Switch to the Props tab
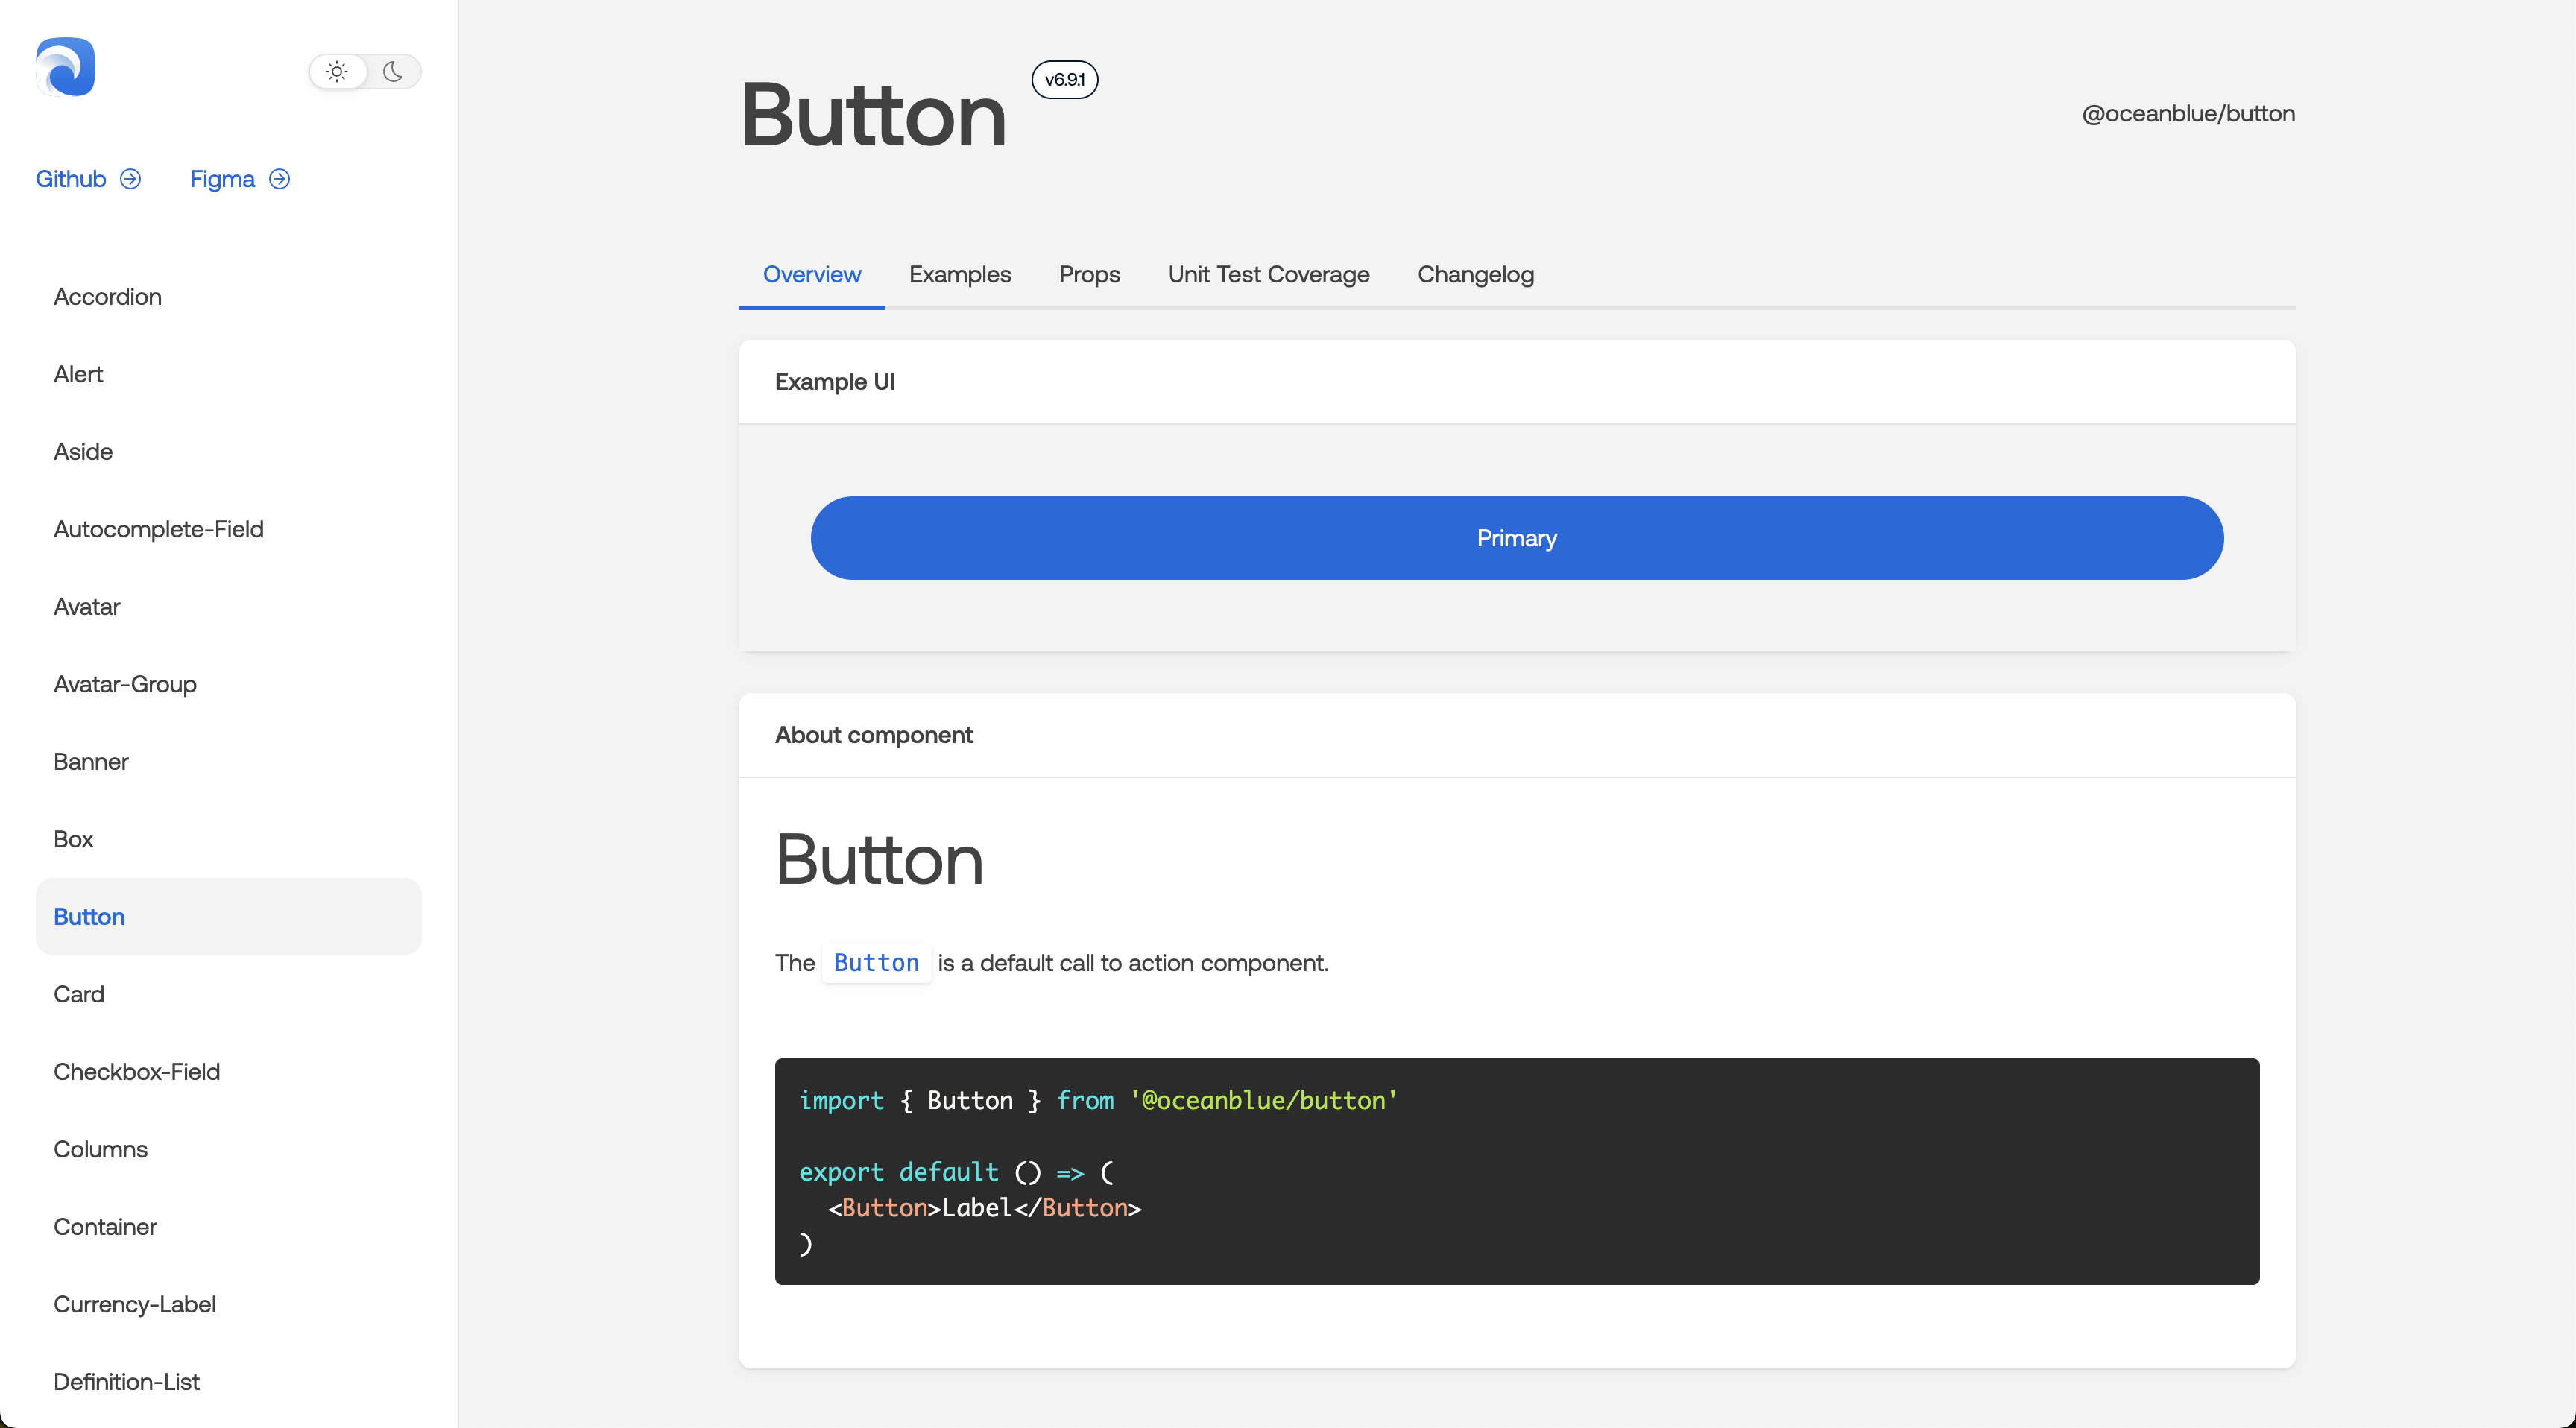The image size is (2576, 1428). 1089,274
